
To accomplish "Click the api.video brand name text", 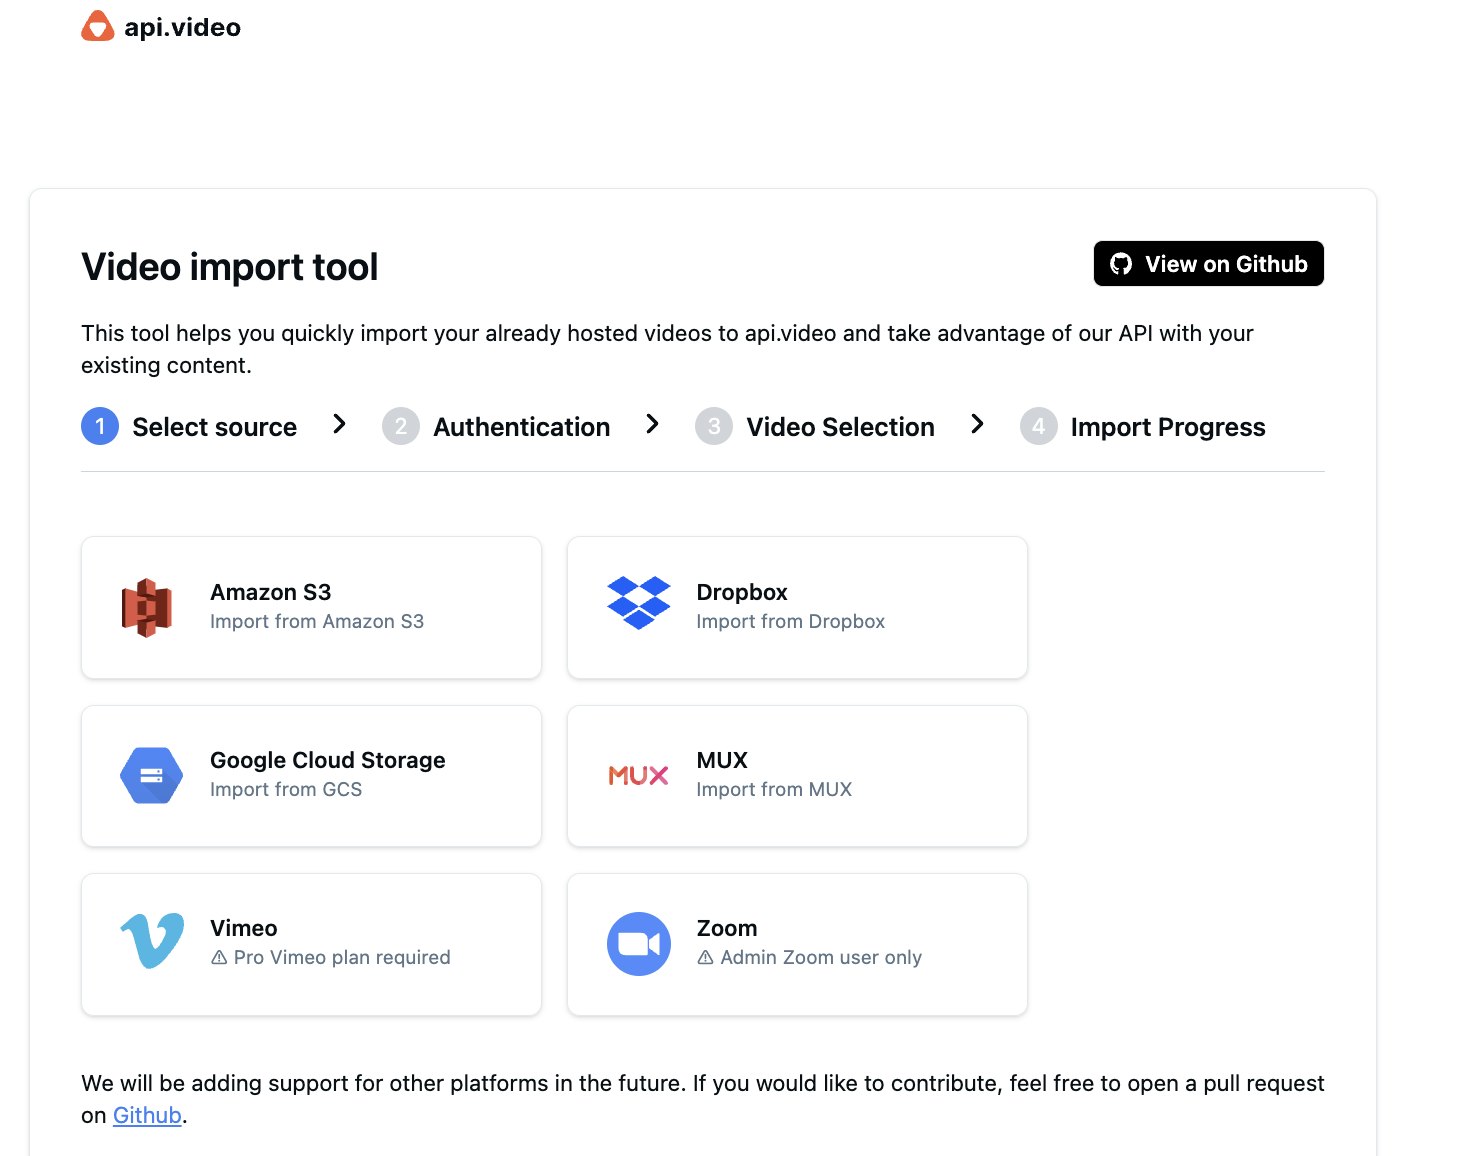I will [182, 27].
